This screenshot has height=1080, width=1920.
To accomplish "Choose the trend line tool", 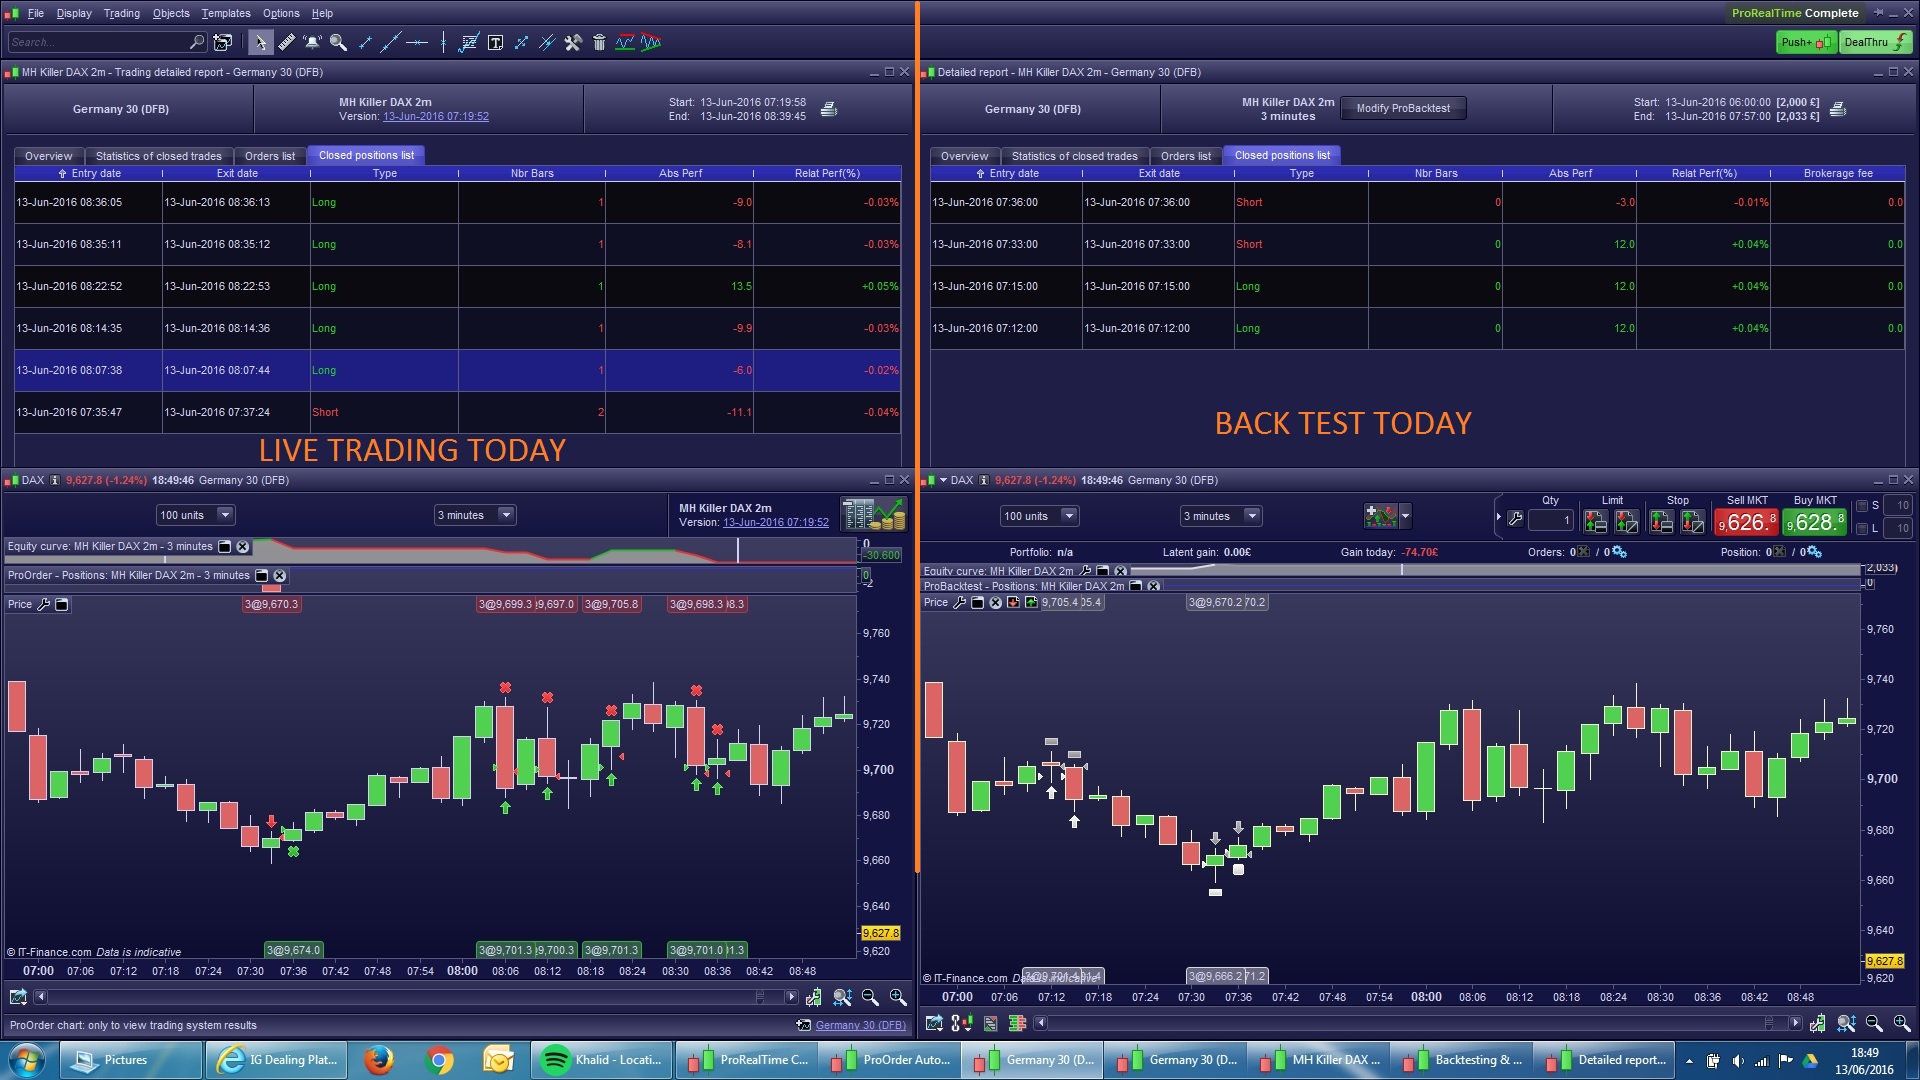I will click(x=391, y=42).
